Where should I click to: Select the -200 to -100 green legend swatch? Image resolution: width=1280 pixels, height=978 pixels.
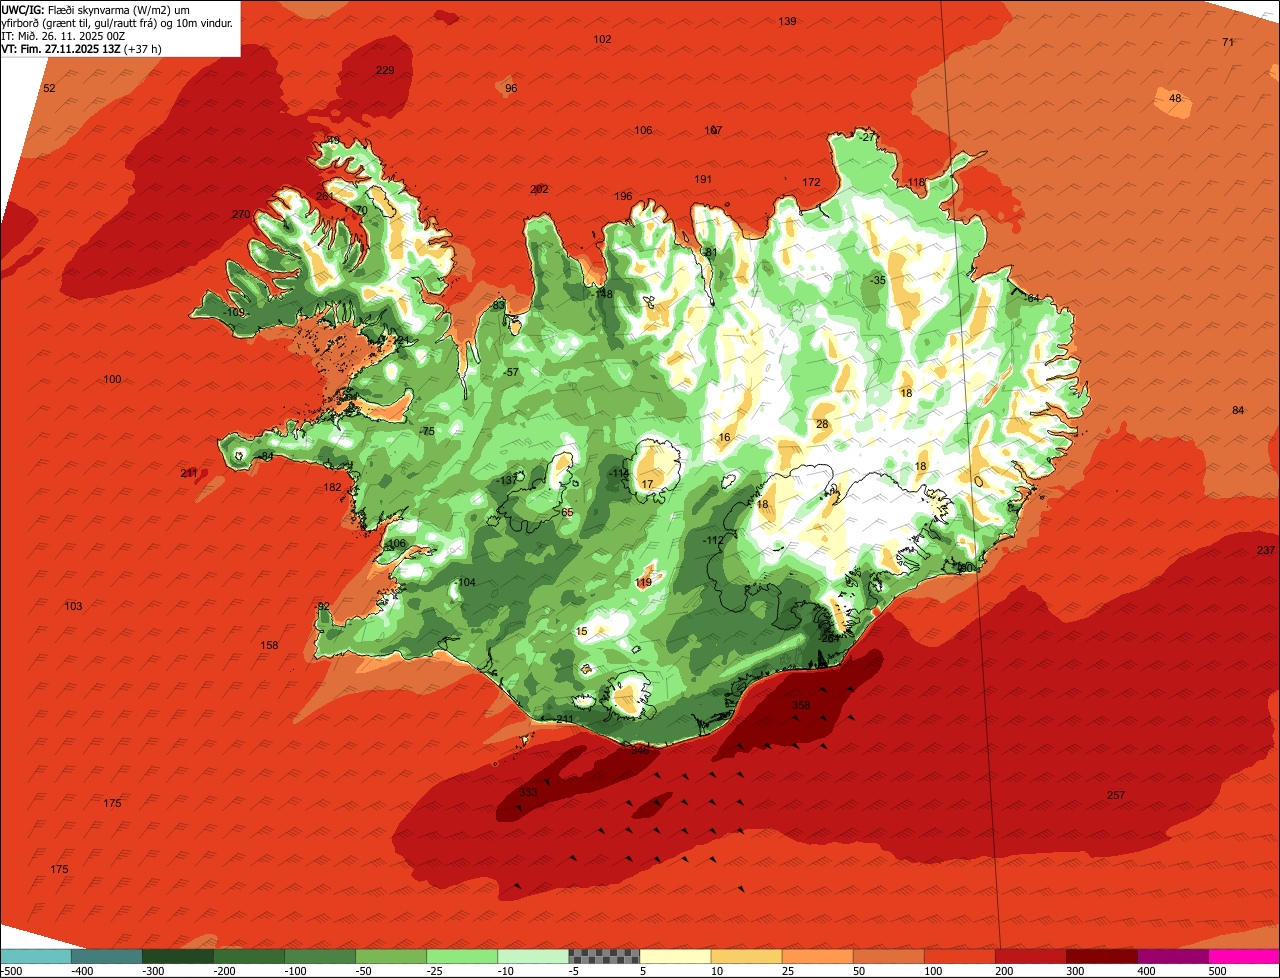(x=249, y=956)
